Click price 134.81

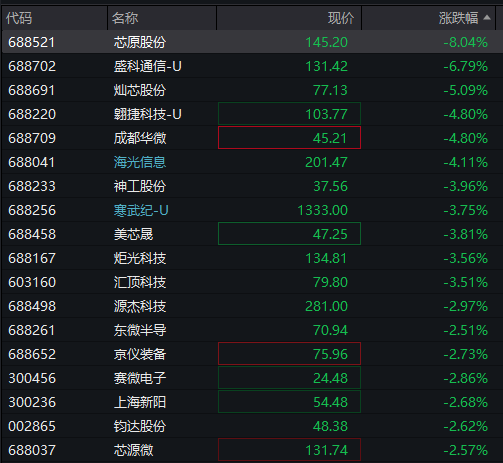326,258
